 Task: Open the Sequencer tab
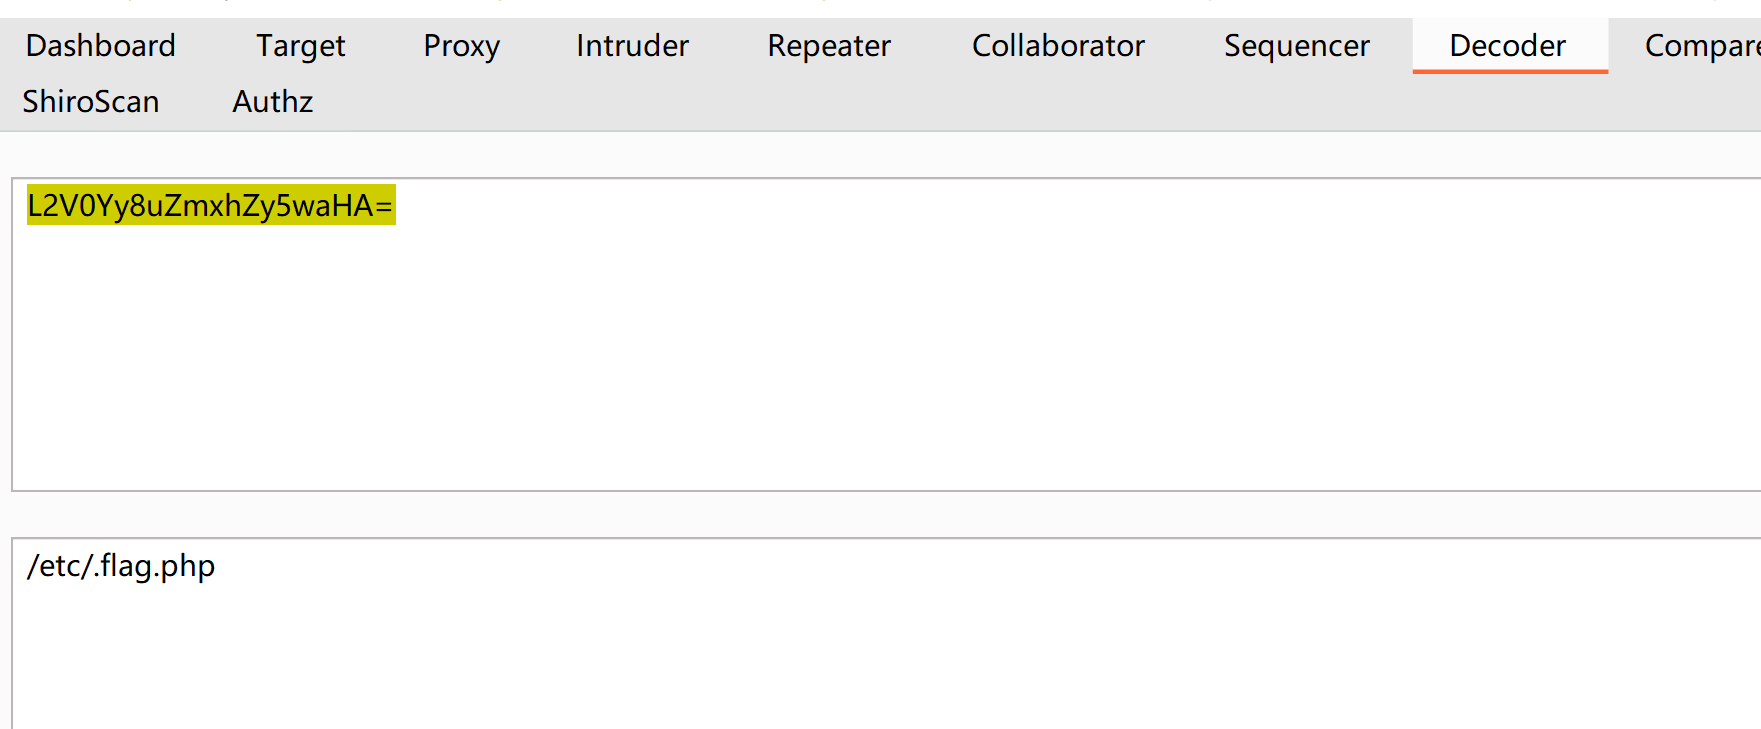[x=1296, y=46]
